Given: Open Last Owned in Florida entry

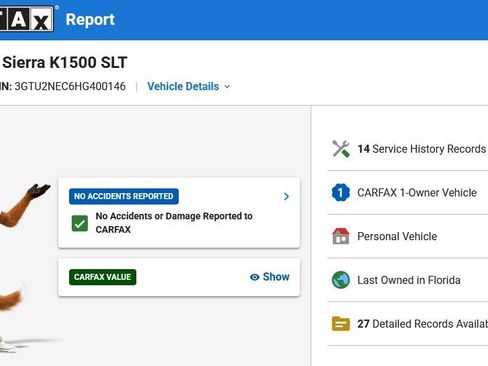Looking at the screenshot, I should 408,280.
